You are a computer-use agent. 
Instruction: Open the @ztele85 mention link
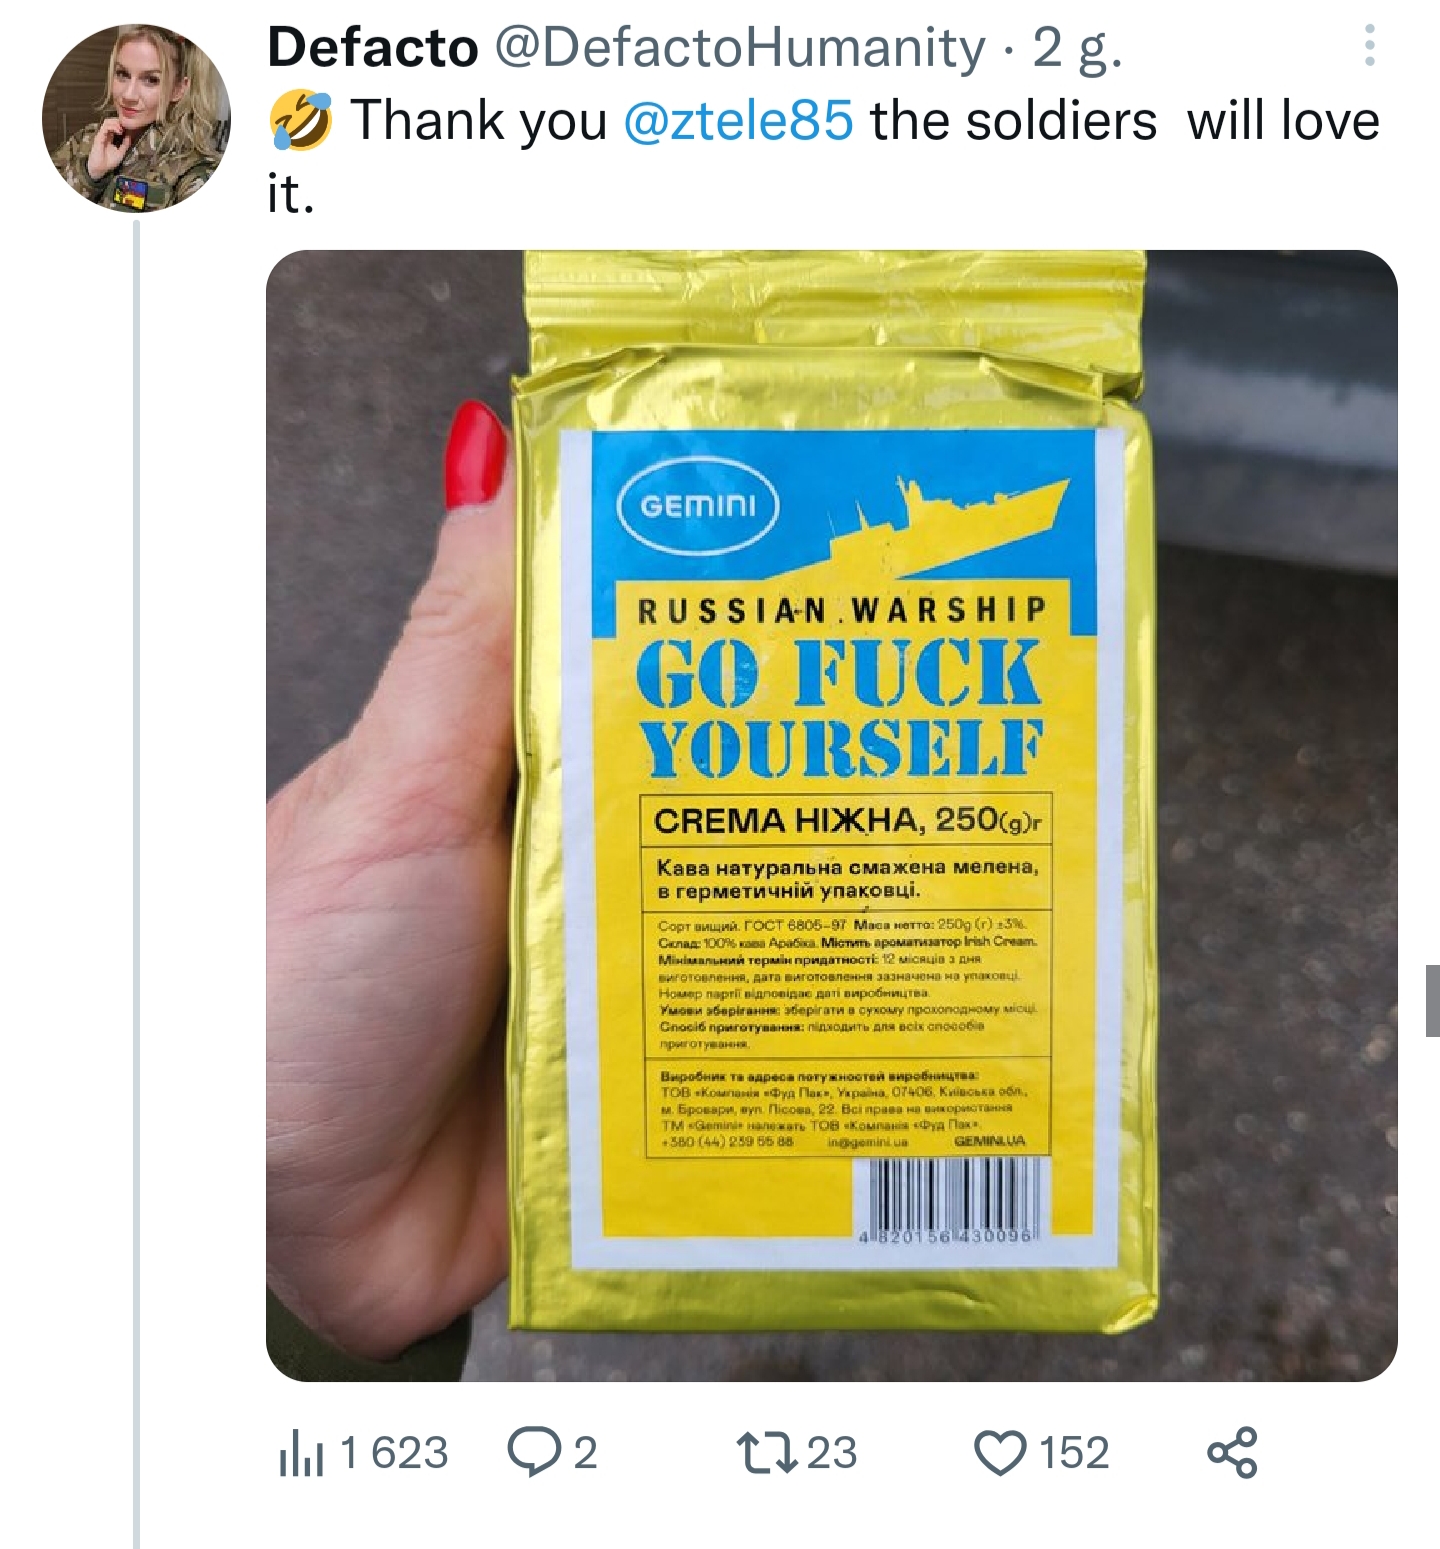[x=738, y=121]
